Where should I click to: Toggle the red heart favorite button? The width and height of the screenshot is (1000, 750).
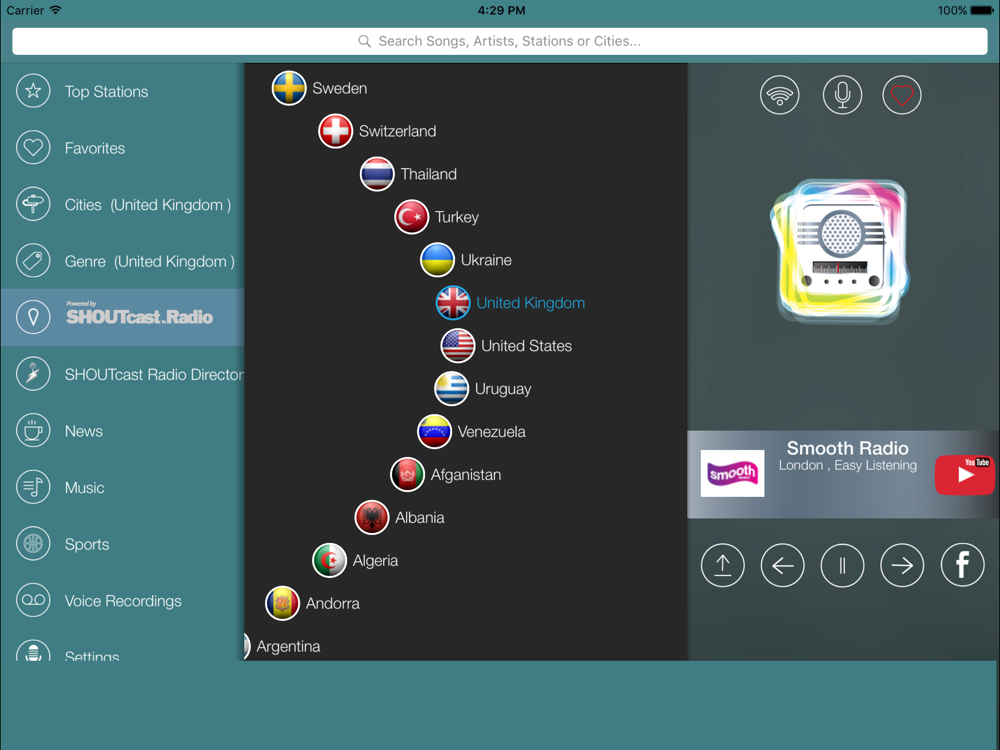coord(902,95)
